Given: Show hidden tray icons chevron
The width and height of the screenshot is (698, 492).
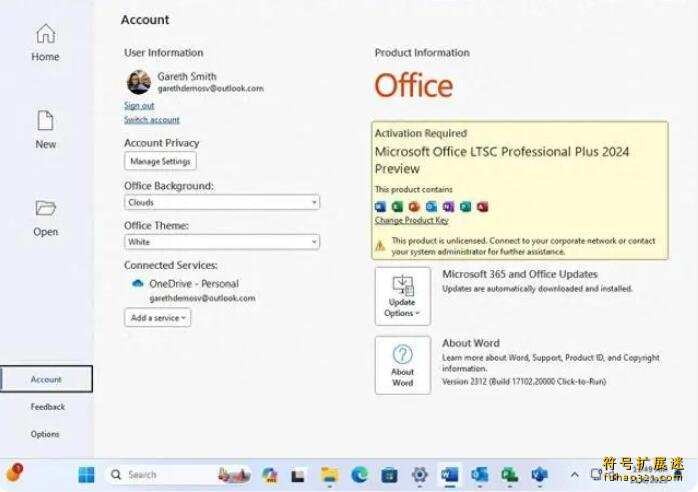Looking at the screenshot, I should coord(574,475).
